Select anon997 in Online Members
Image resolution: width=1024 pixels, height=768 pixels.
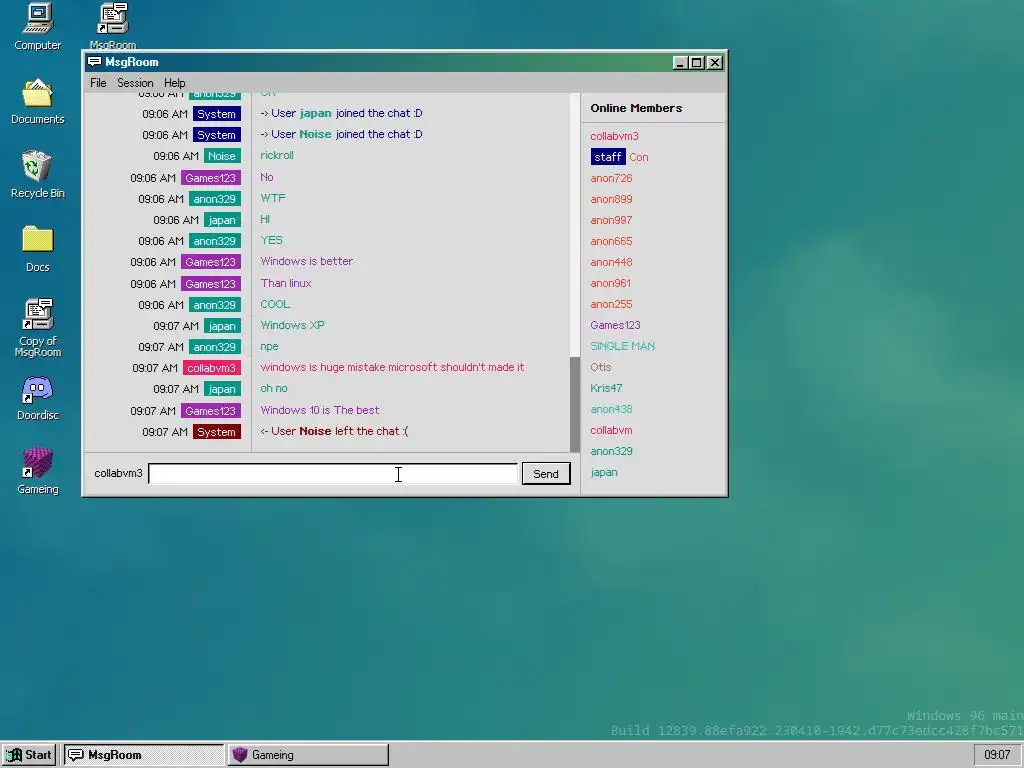click(x=611, y=220)
